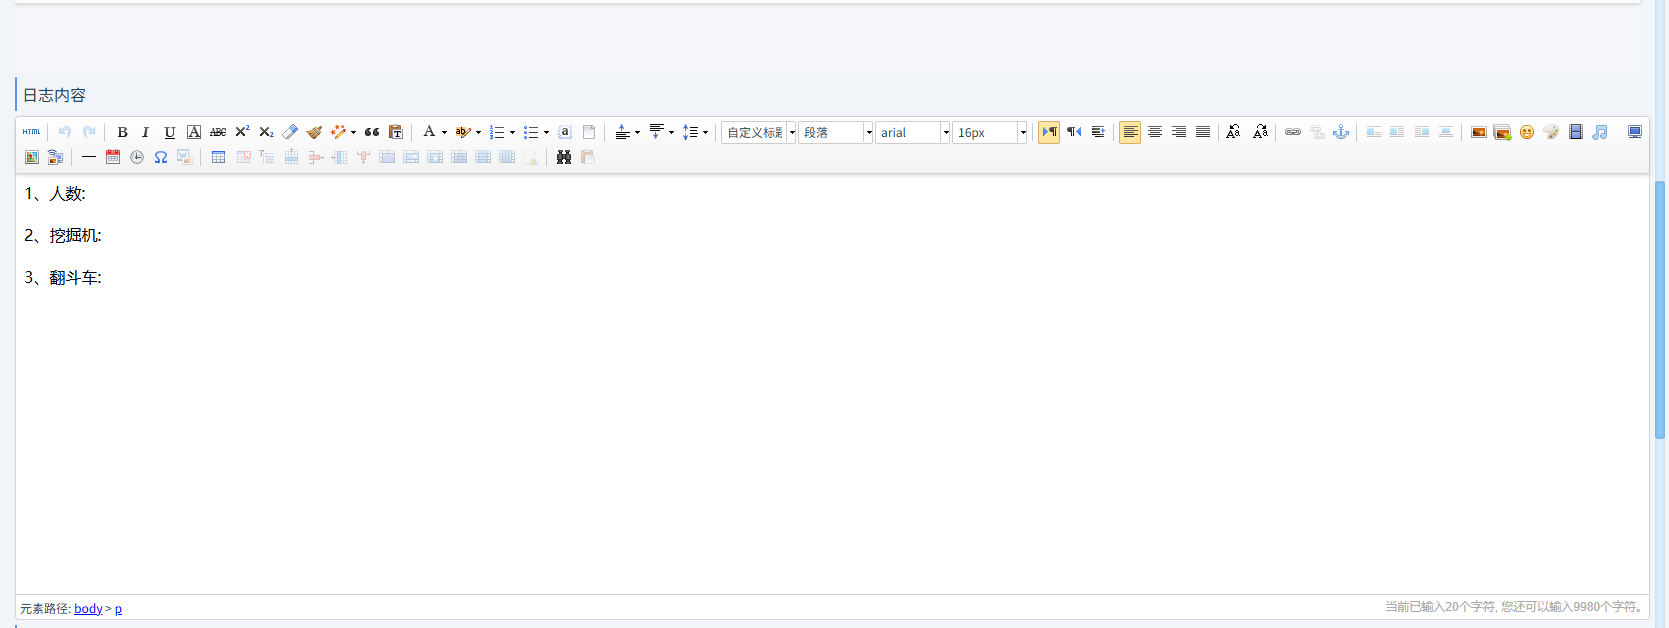
Task: Expand the ordered list style dropdown arrow
Action: click(x=512, y=132)
